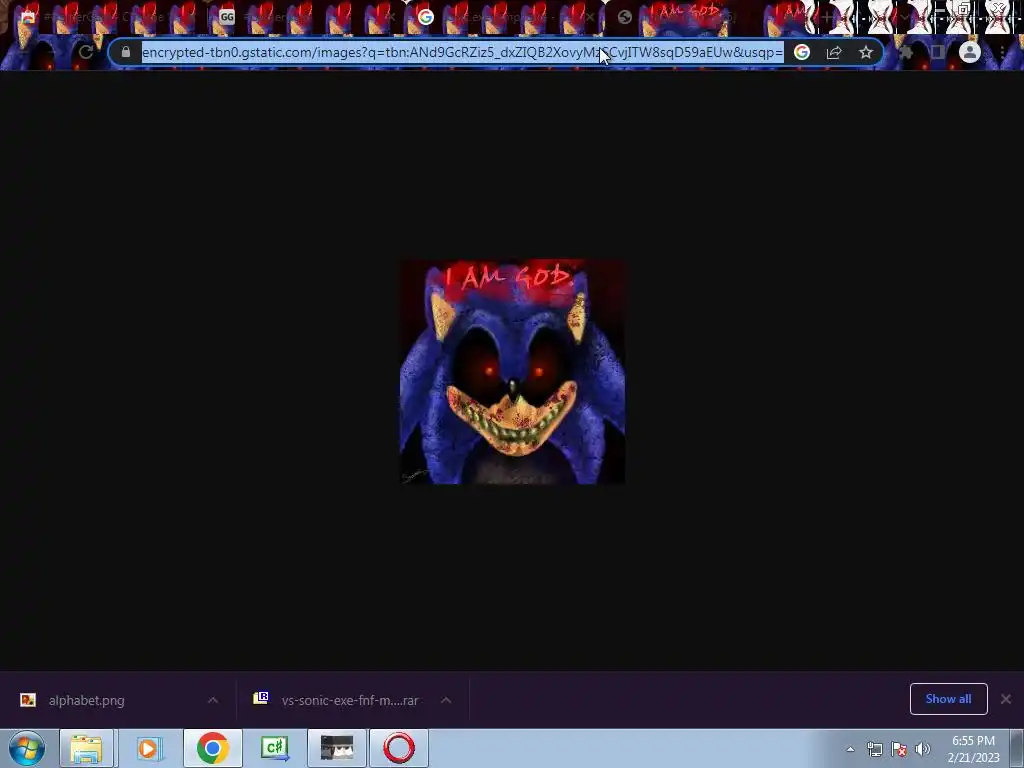Open the taskbar app with dark thumbnail
The image size is (1024, 768).
tap(337, 748)
